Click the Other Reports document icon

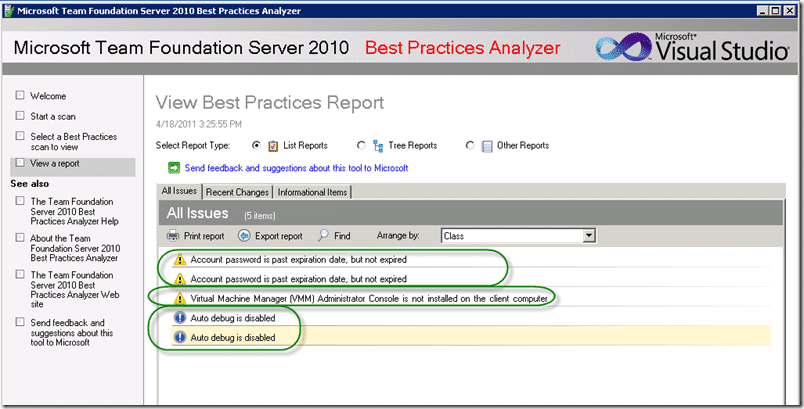pos(487,146)
